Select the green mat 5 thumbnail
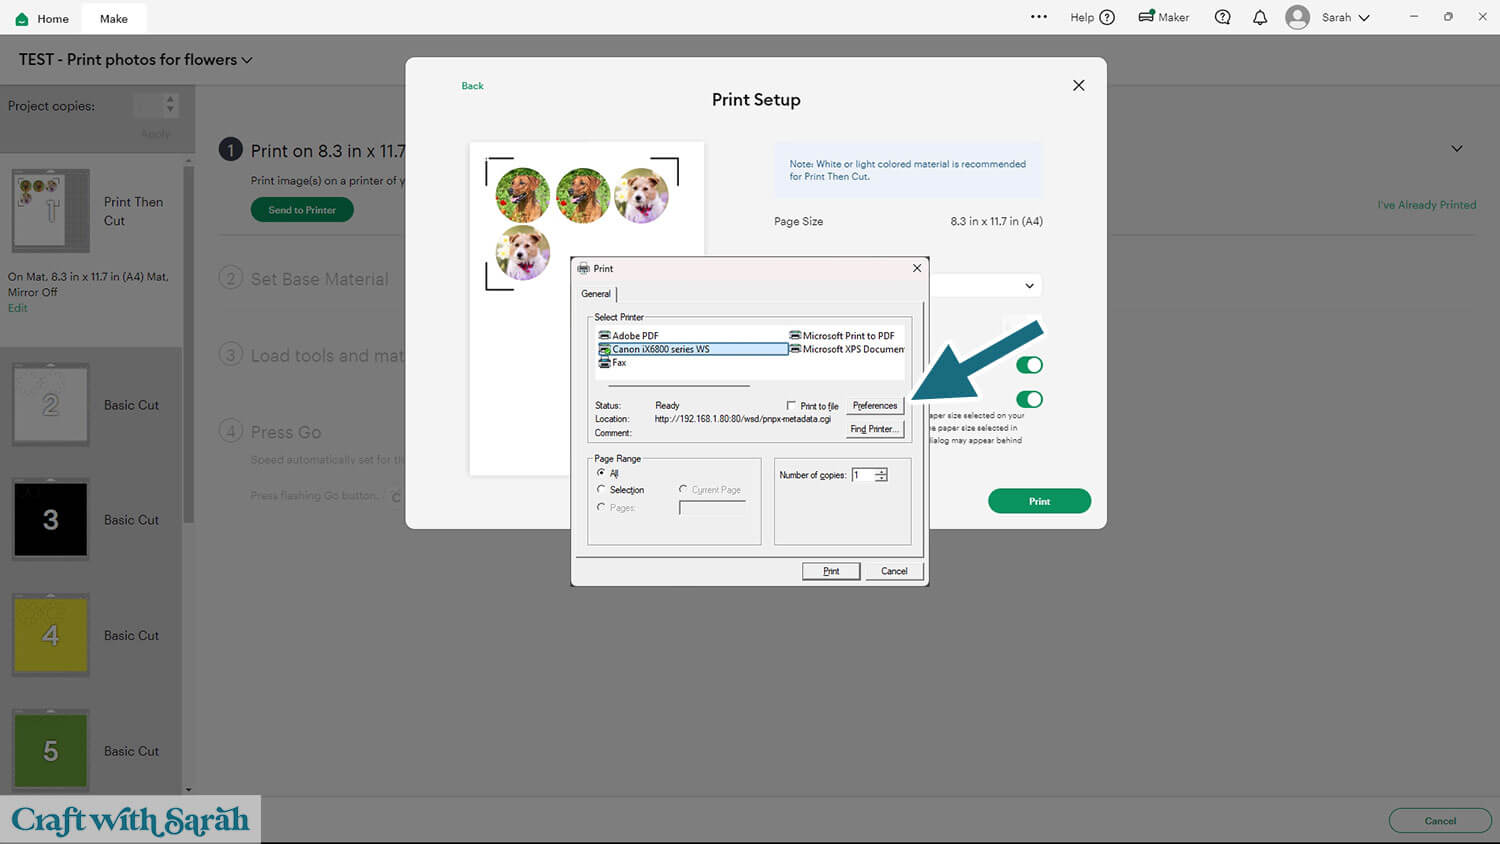The width and height of the screenshot is (1500, 844). 51,750
